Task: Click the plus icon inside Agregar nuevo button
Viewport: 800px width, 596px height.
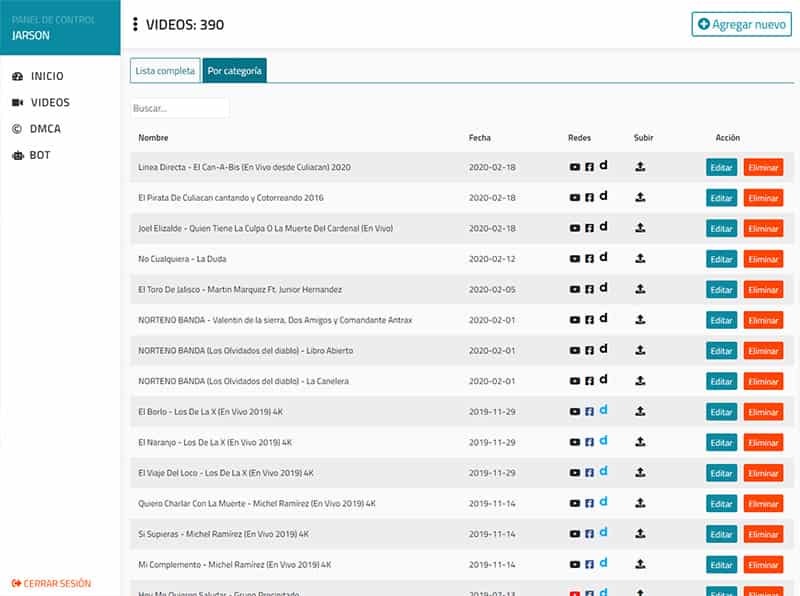Action: click(x=705, y=23)
